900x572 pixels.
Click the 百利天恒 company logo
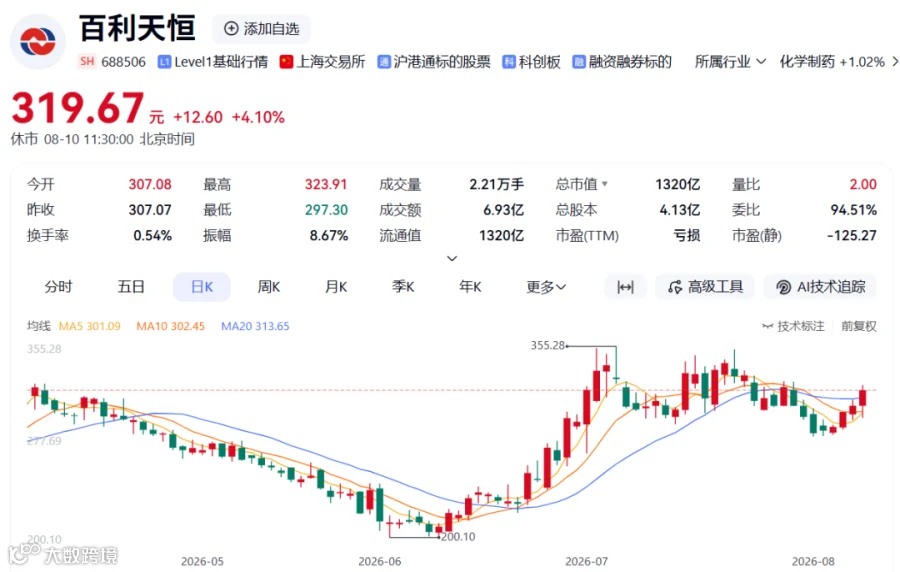[38, 41]
